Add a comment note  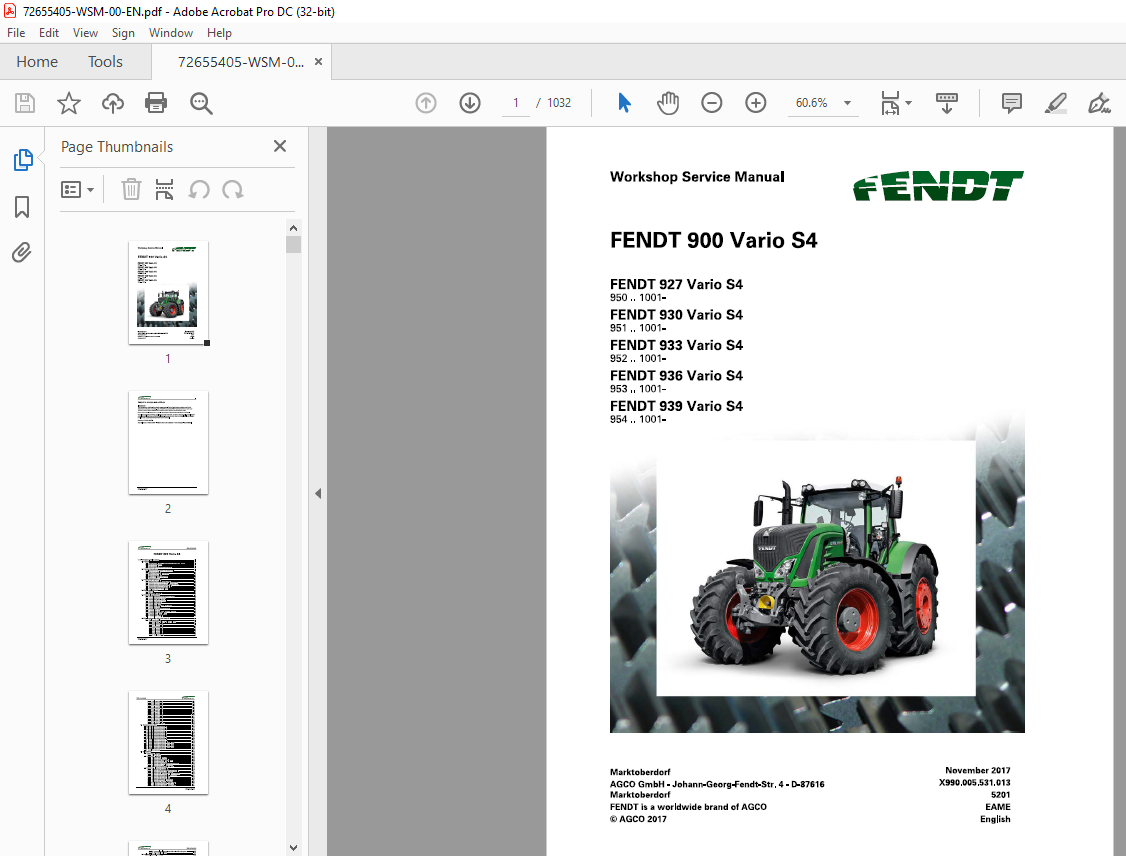coord(1011,103)
